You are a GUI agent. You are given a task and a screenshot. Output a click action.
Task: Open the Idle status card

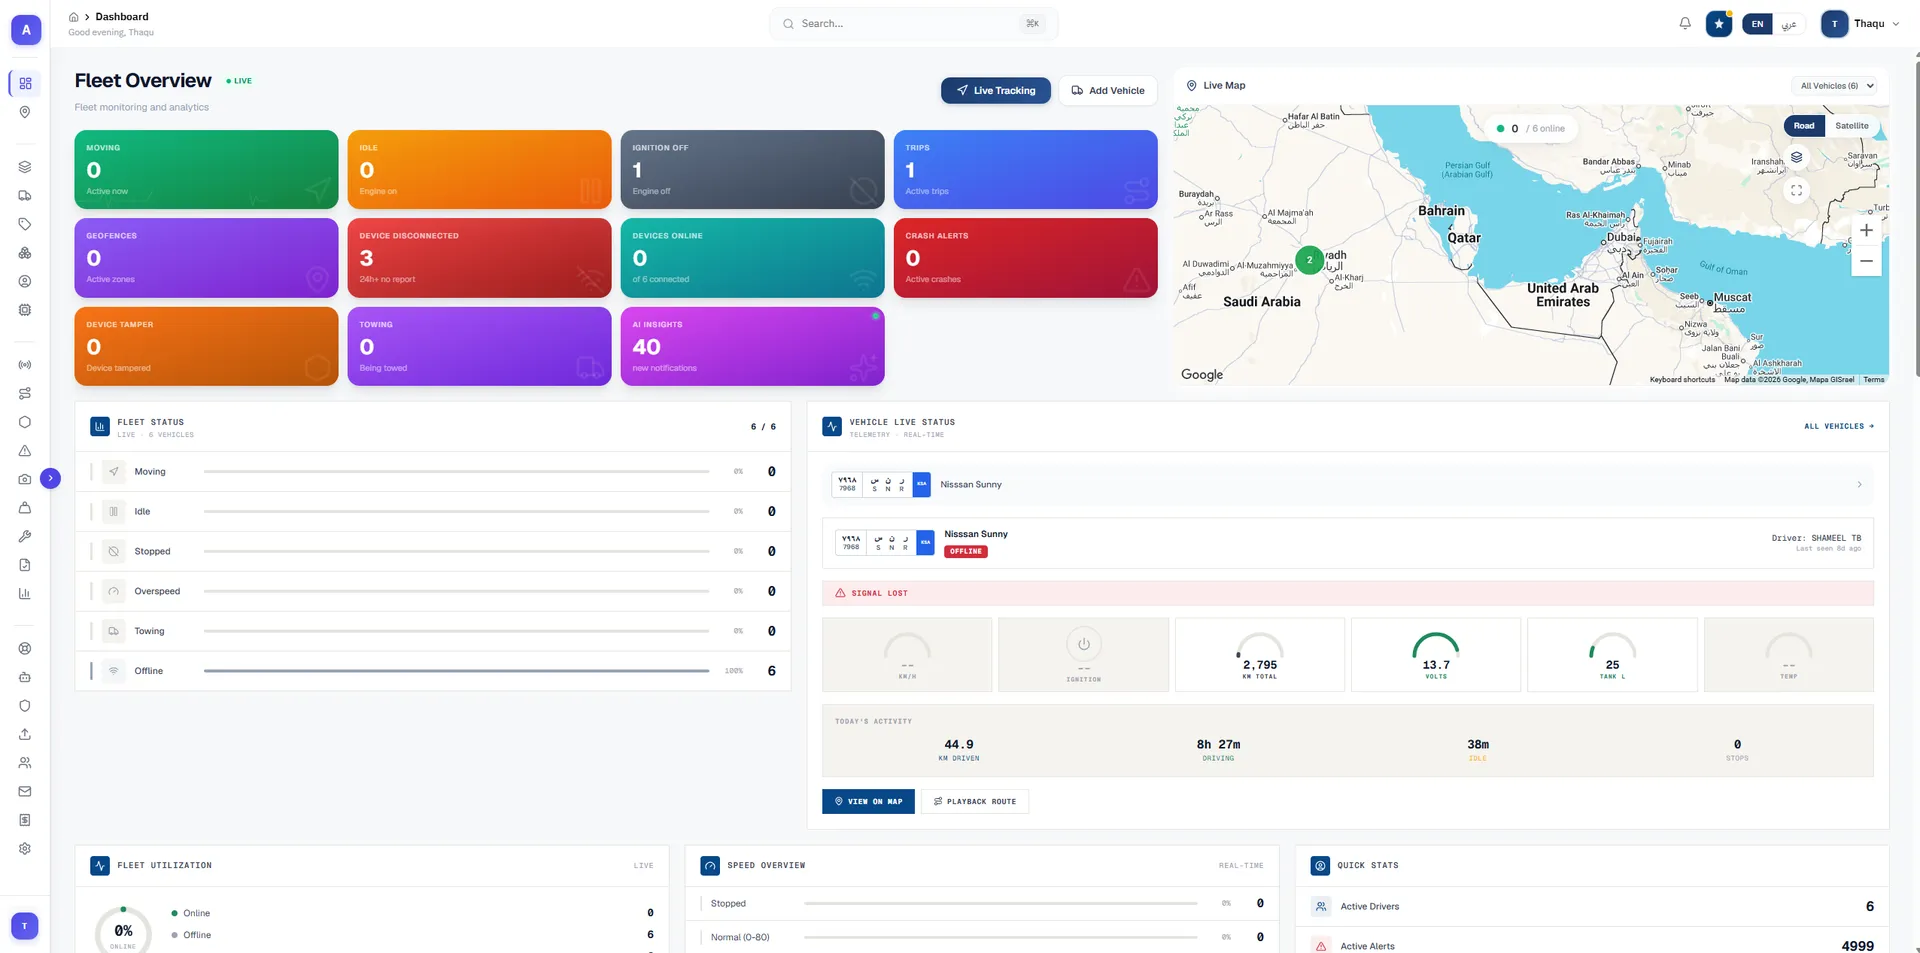(x=479, y=170)
